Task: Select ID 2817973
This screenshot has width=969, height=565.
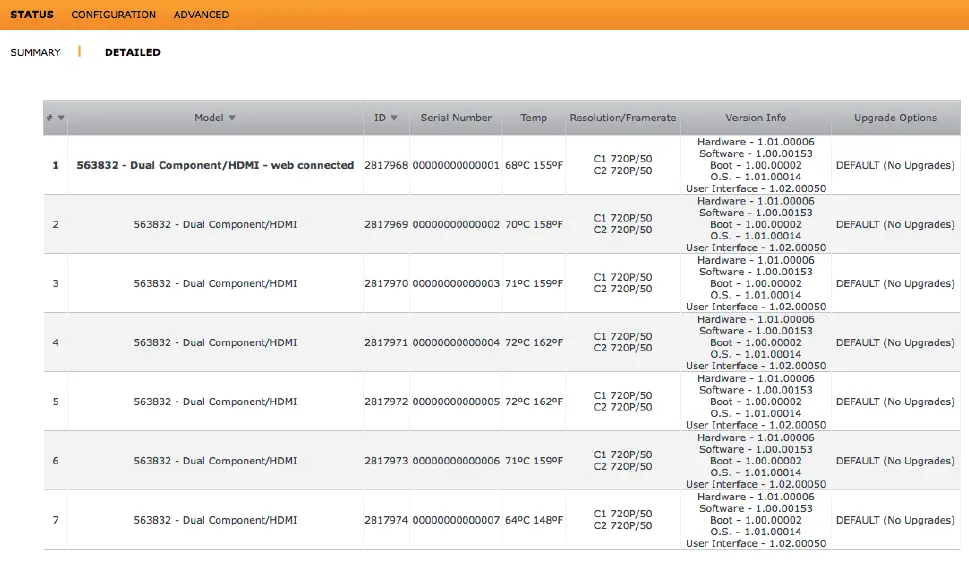Action: pos(386,461)
